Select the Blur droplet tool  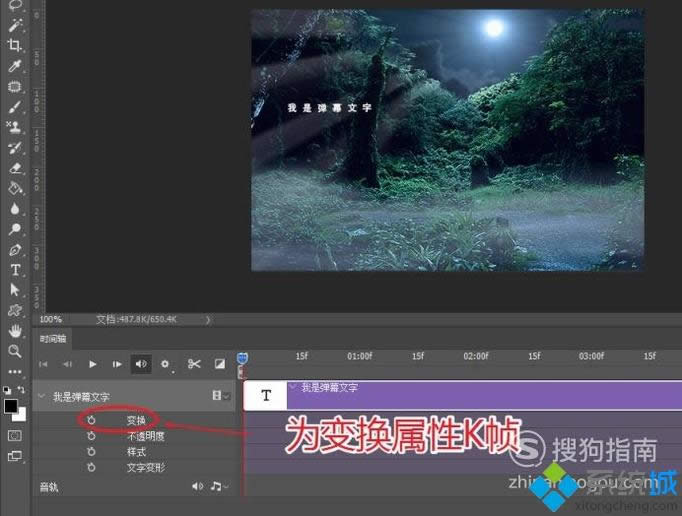(x=15, y=209)
